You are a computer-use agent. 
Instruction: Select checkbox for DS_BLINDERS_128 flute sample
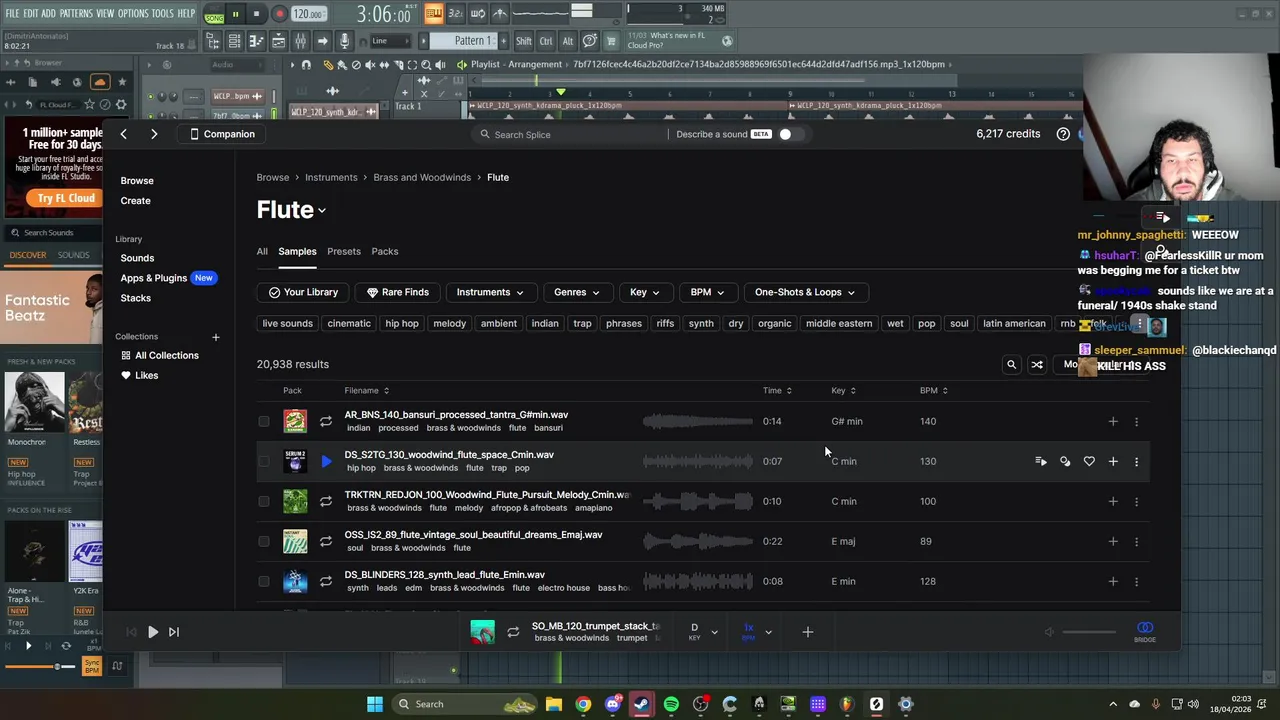point(264,581)
